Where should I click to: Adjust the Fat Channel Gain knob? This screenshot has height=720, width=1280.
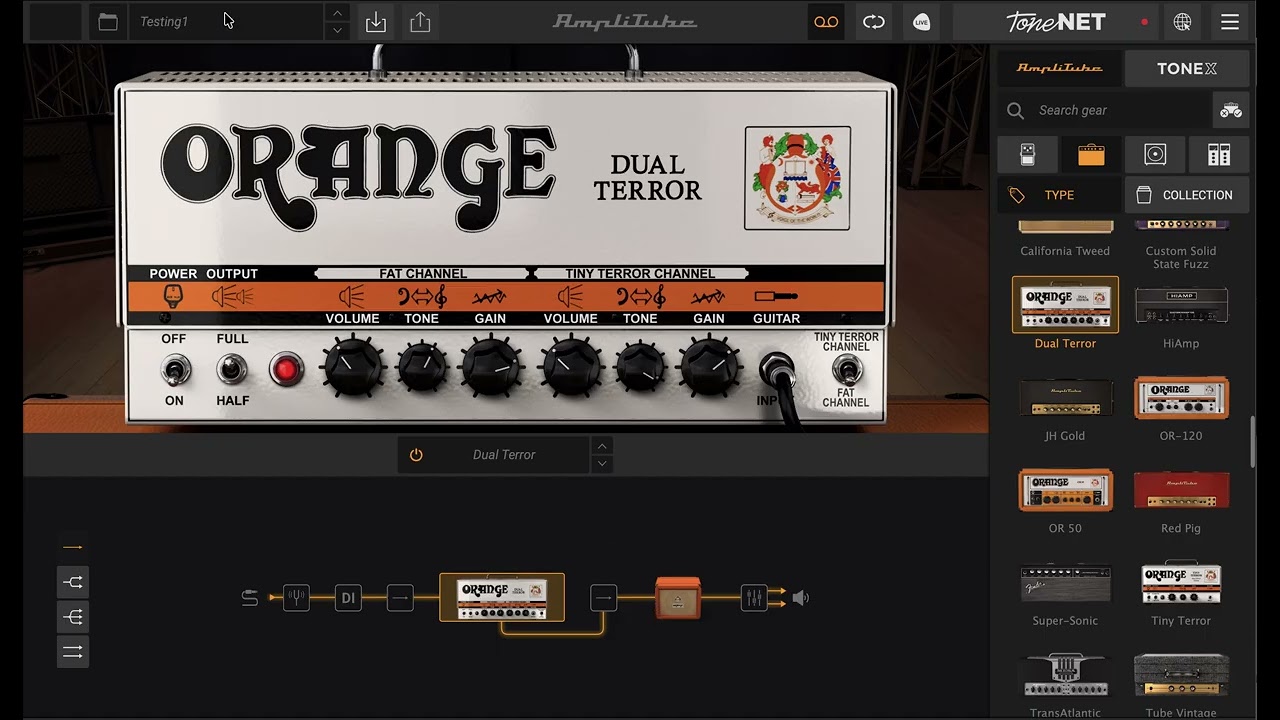coord(491,368)
